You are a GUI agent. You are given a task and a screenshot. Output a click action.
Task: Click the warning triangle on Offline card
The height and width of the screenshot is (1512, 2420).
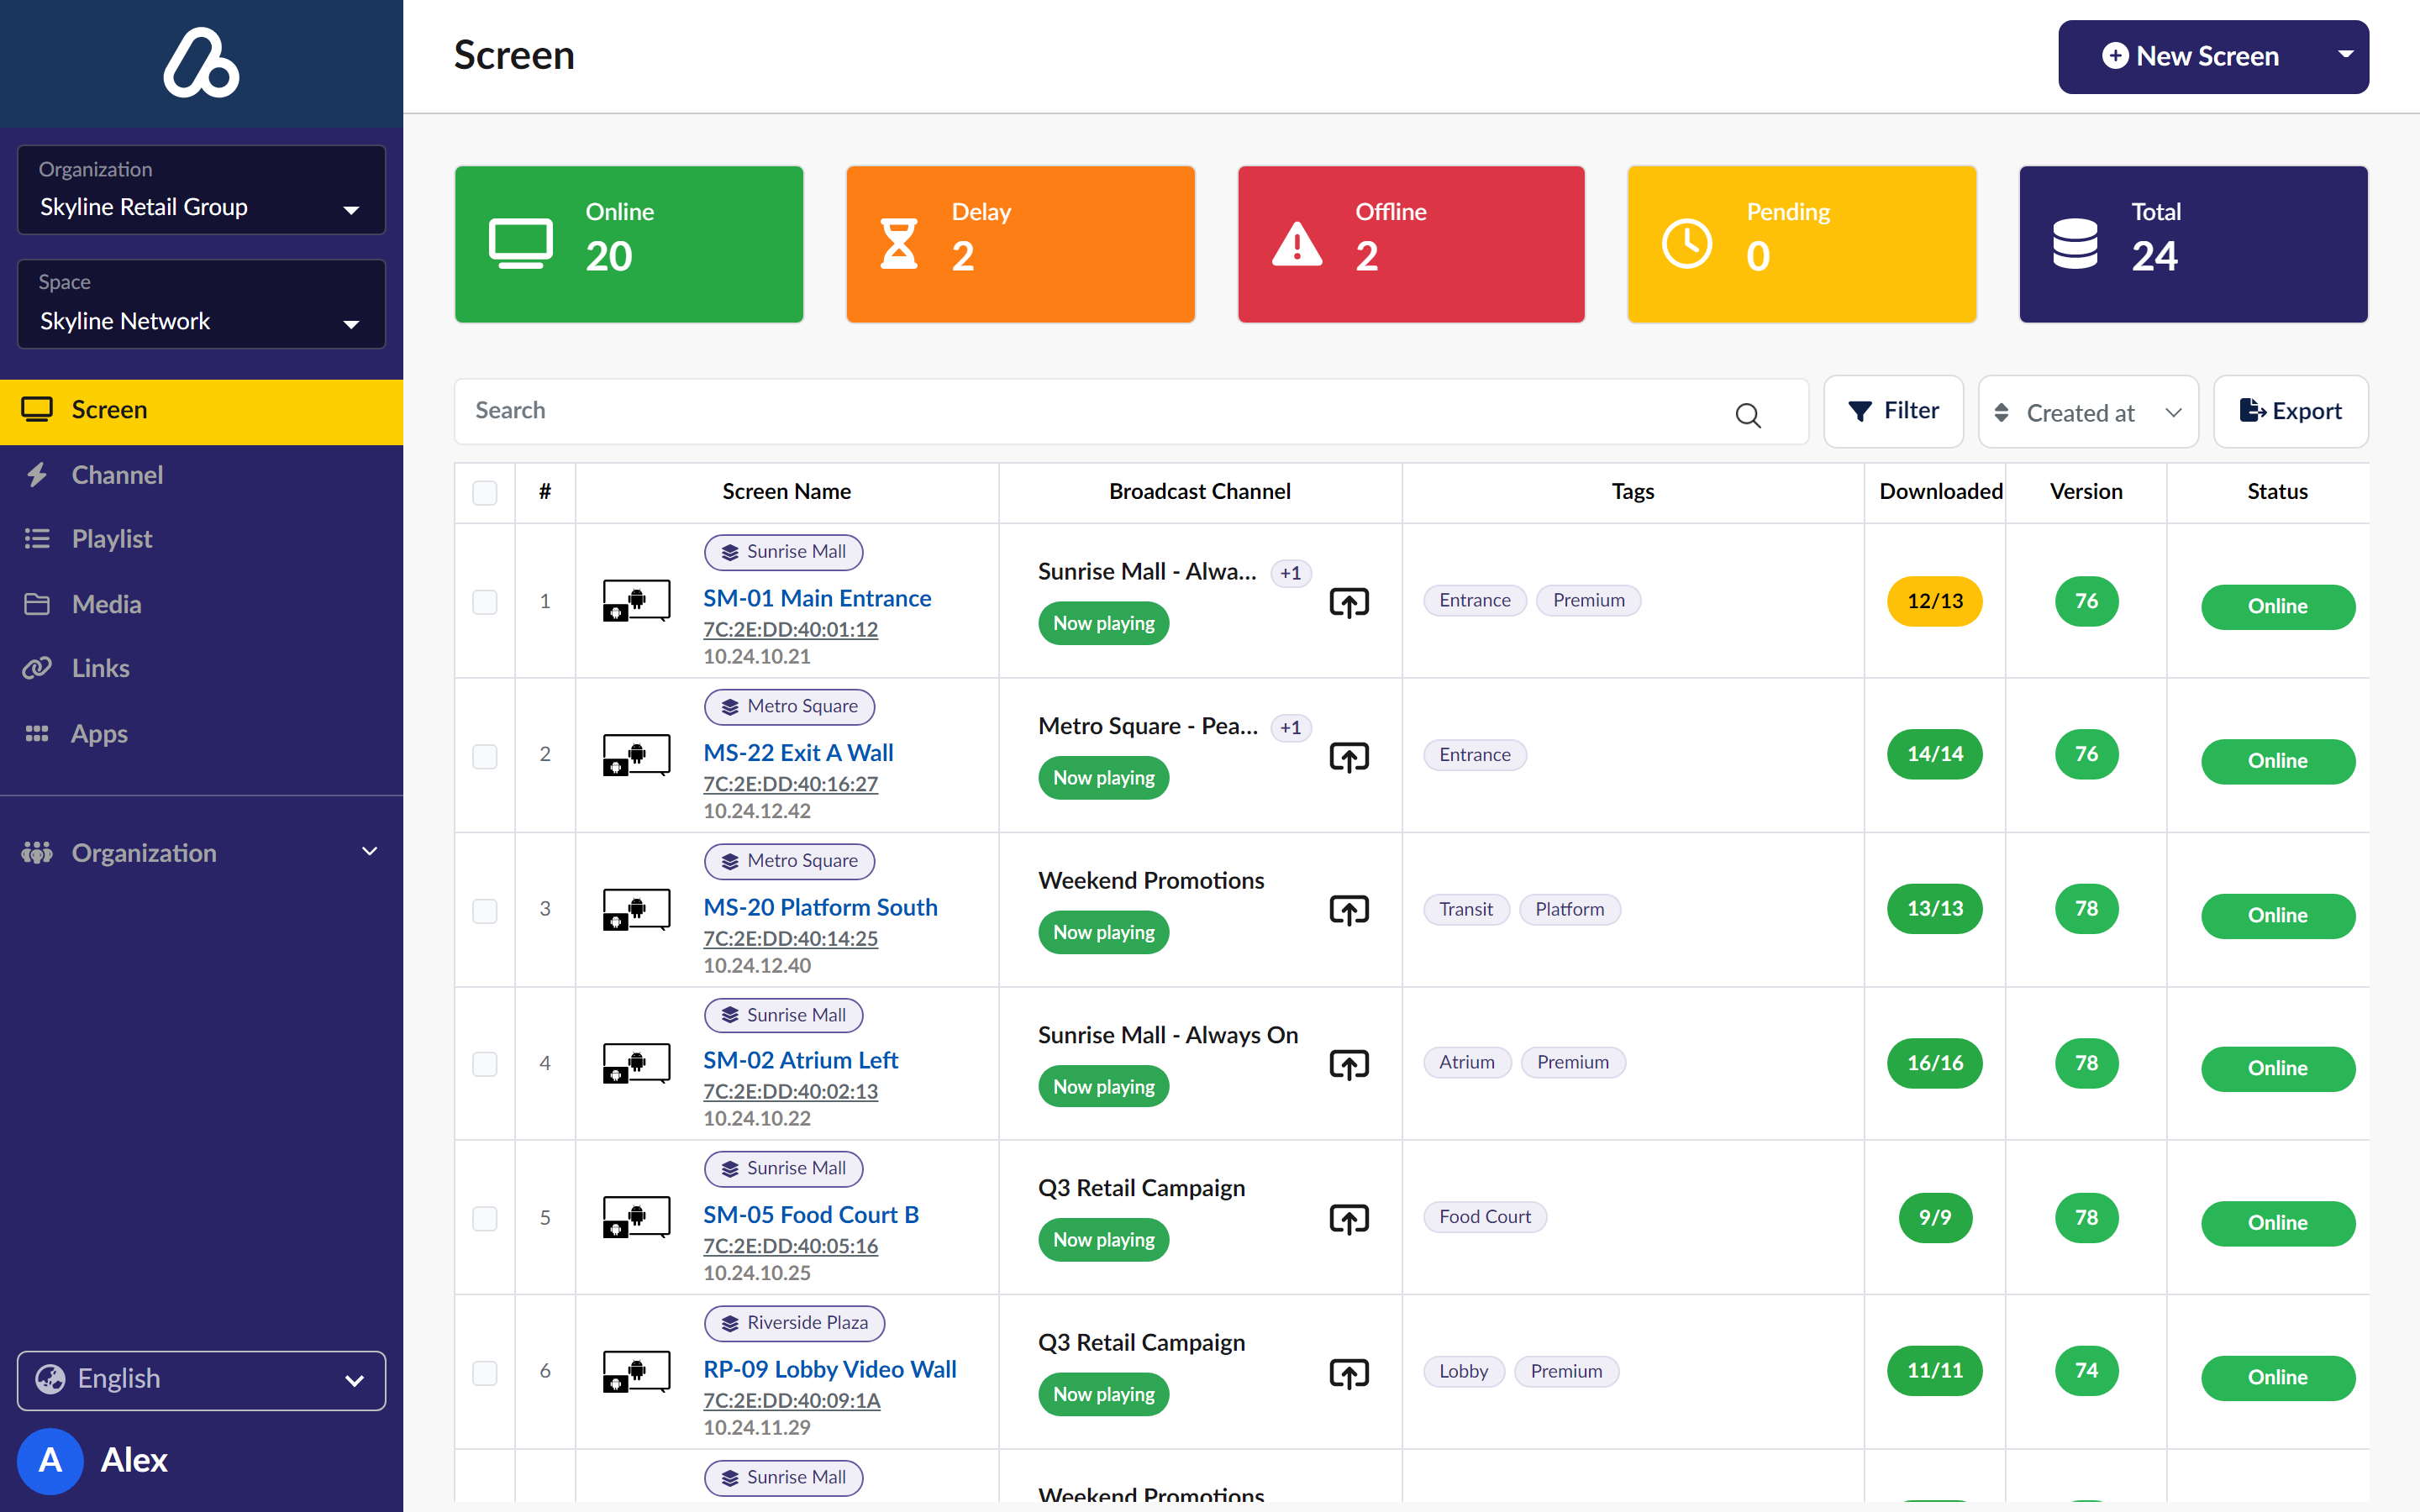point(1297,244)
